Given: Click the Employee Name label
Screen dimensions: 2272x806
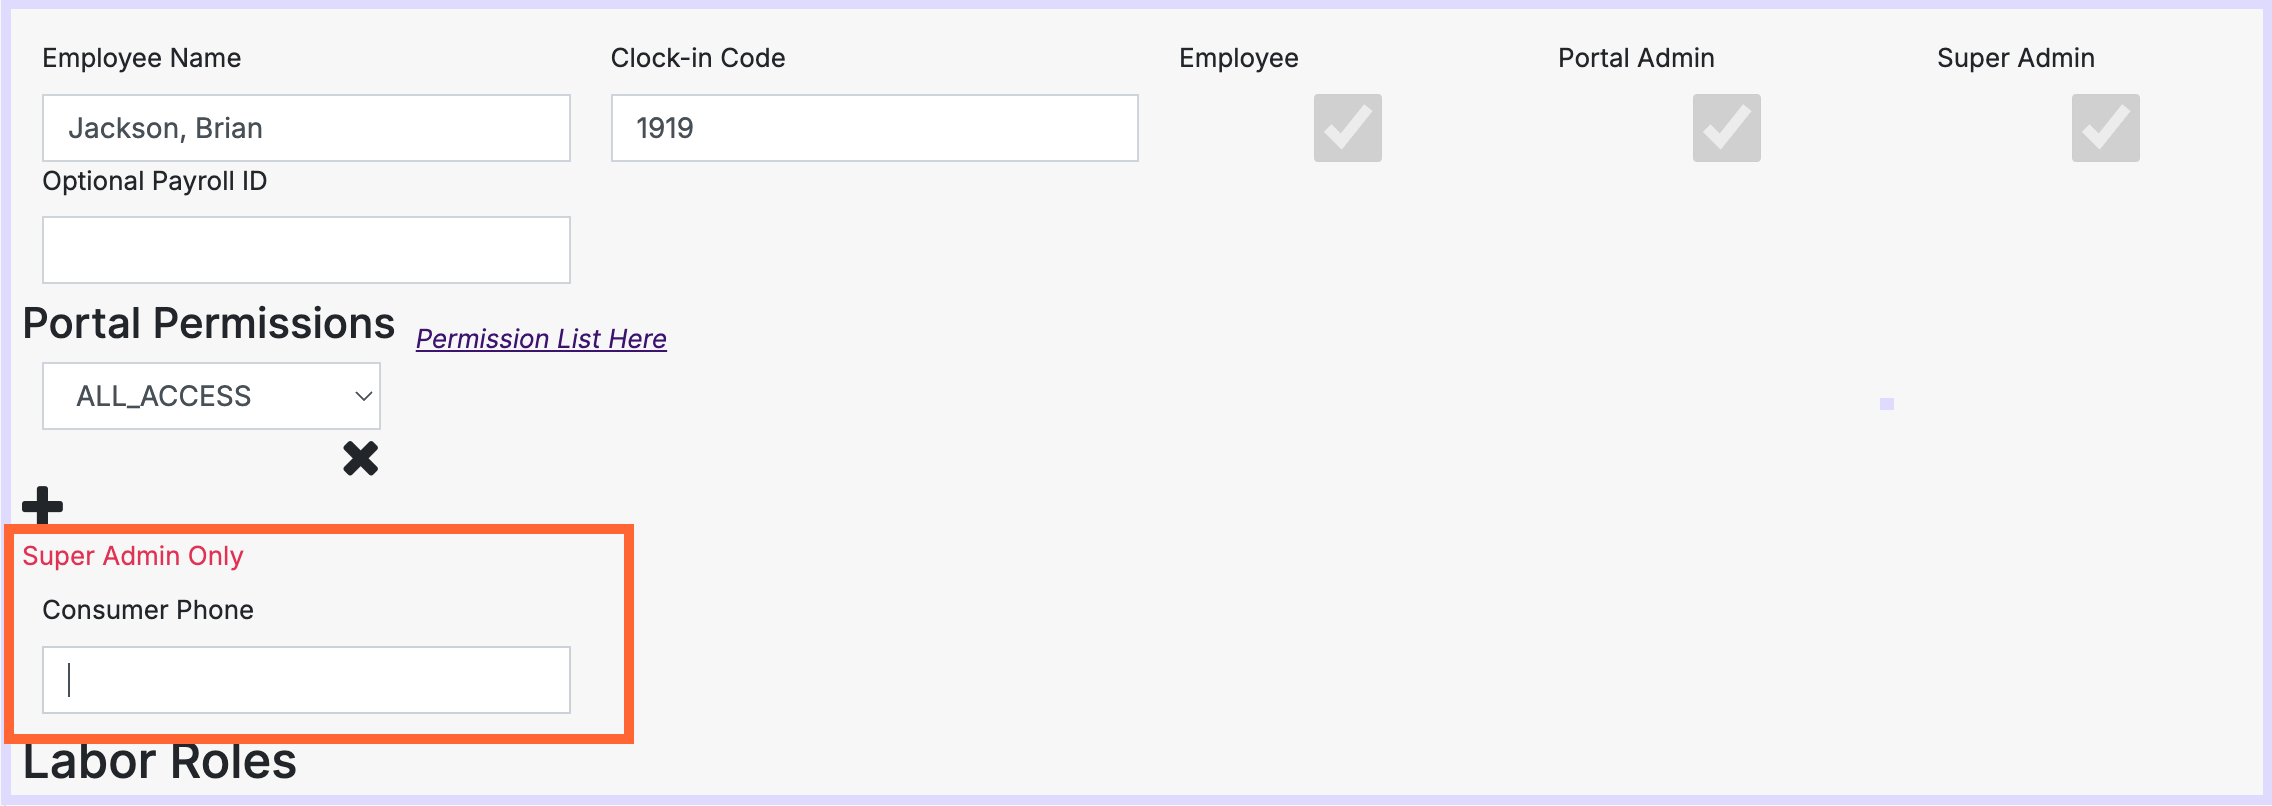Looking at the screenshot, I should click(x=141, y=58).
